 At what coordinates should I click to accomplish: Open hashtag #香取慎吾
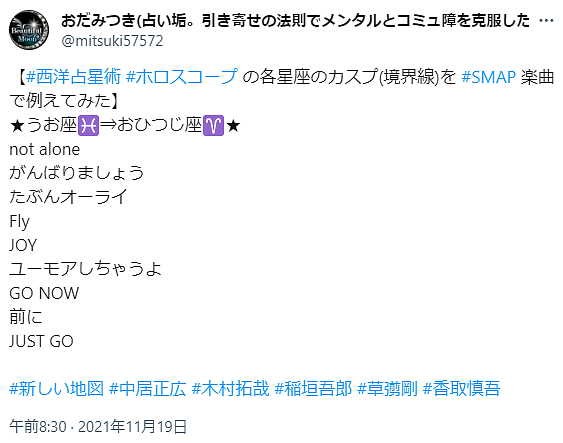click(x=462, y=388)
